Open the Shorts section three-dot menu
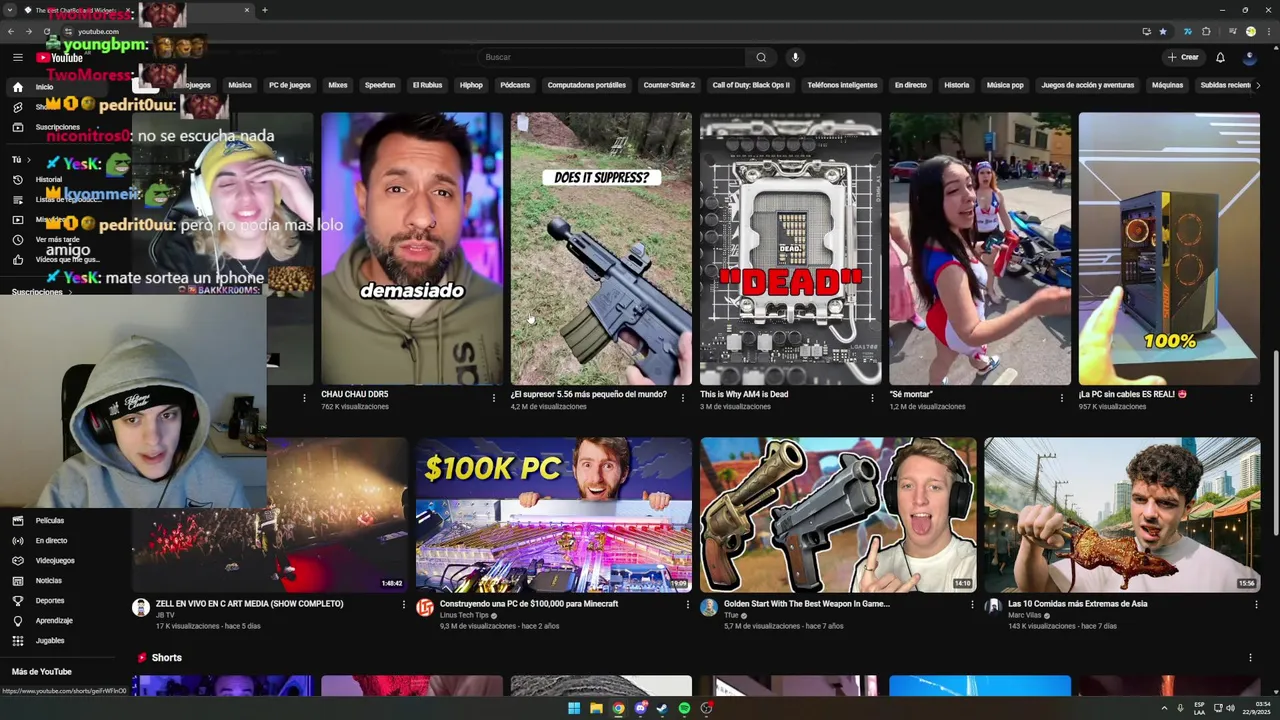This screenshot has width=1280, height=720. tap(1250, 657)
